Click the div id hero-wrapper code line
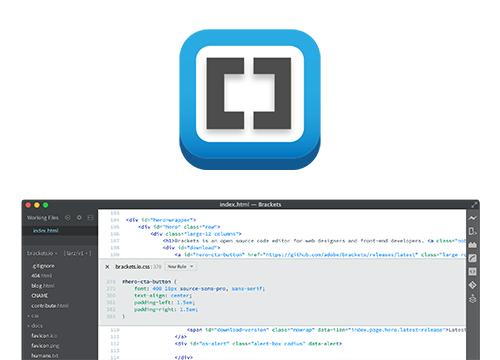 [161, 220]
